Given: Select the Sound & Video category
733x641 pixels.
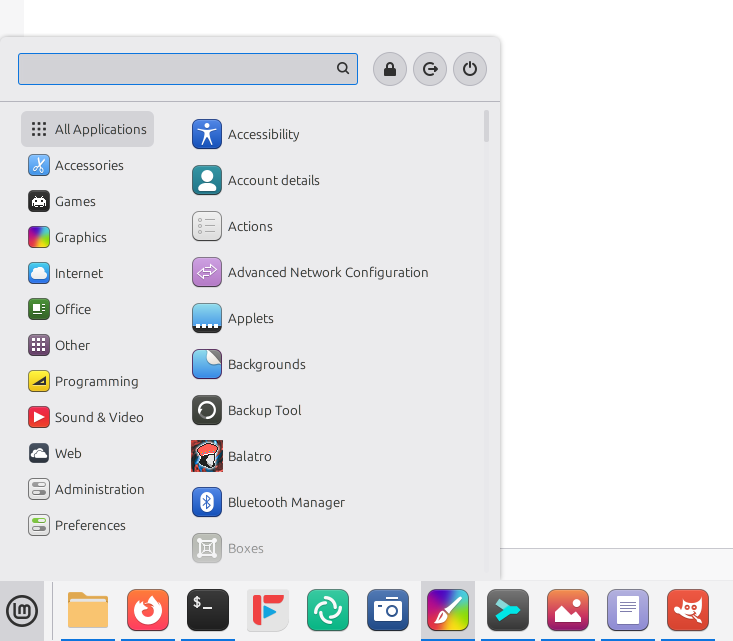Looking at the screenshot, I should (x=98, y=417).
